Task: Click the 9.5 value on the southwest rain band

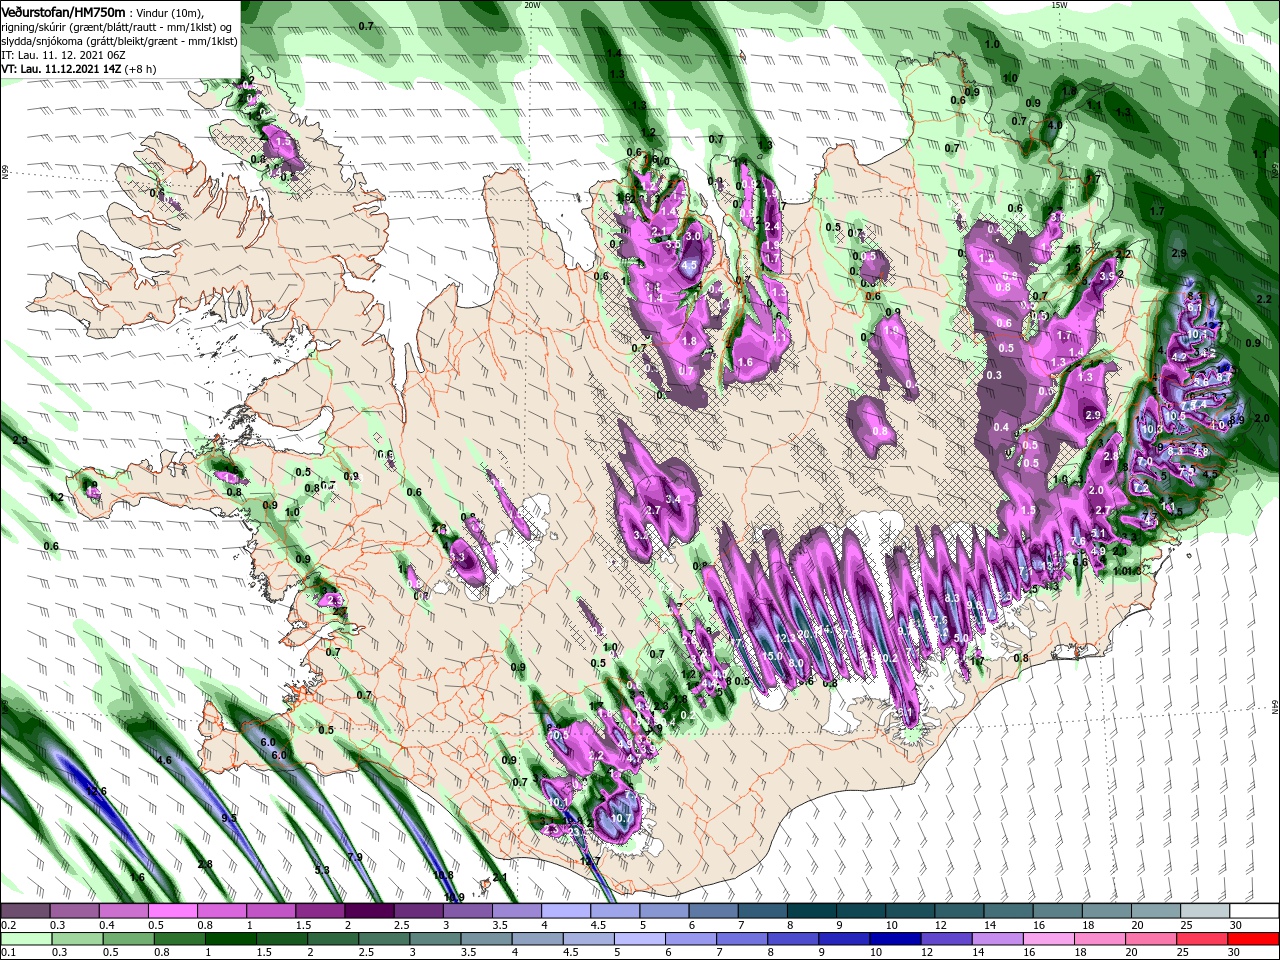Action: (x=229, y=818)
